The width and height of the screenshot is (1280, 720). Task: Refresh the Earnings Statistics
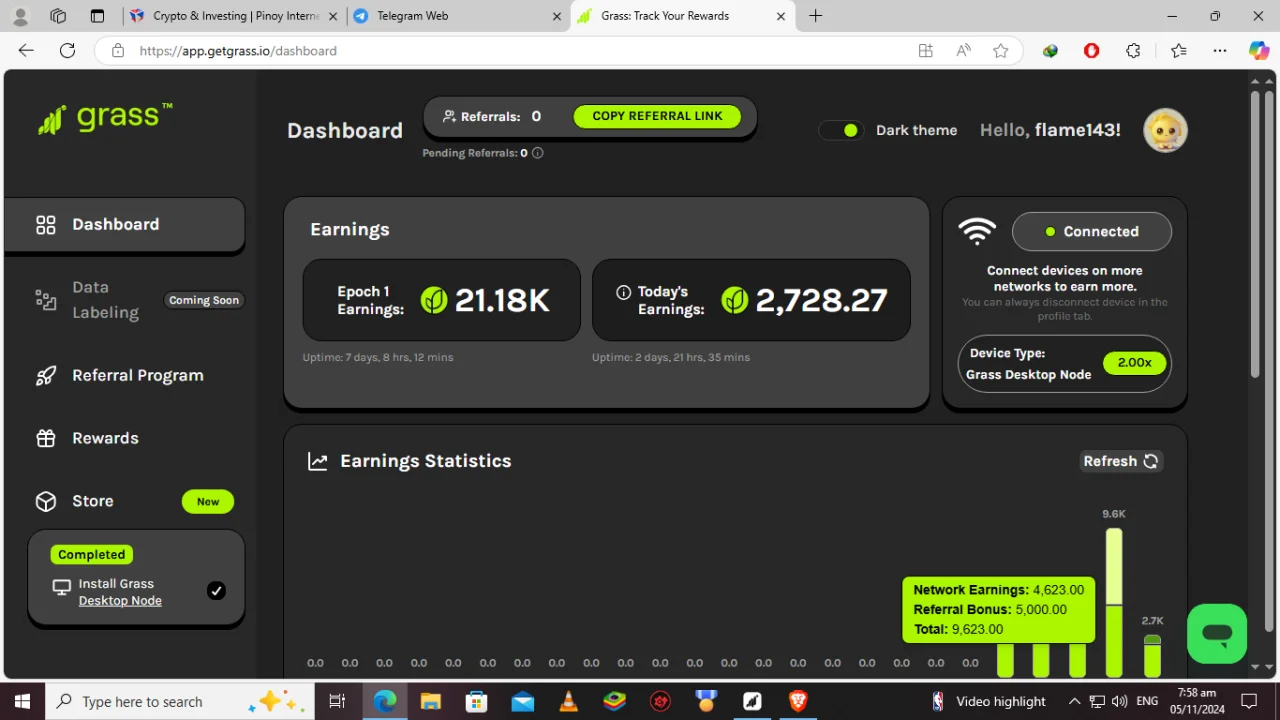pyautogui.click(x=1121, y=461)
